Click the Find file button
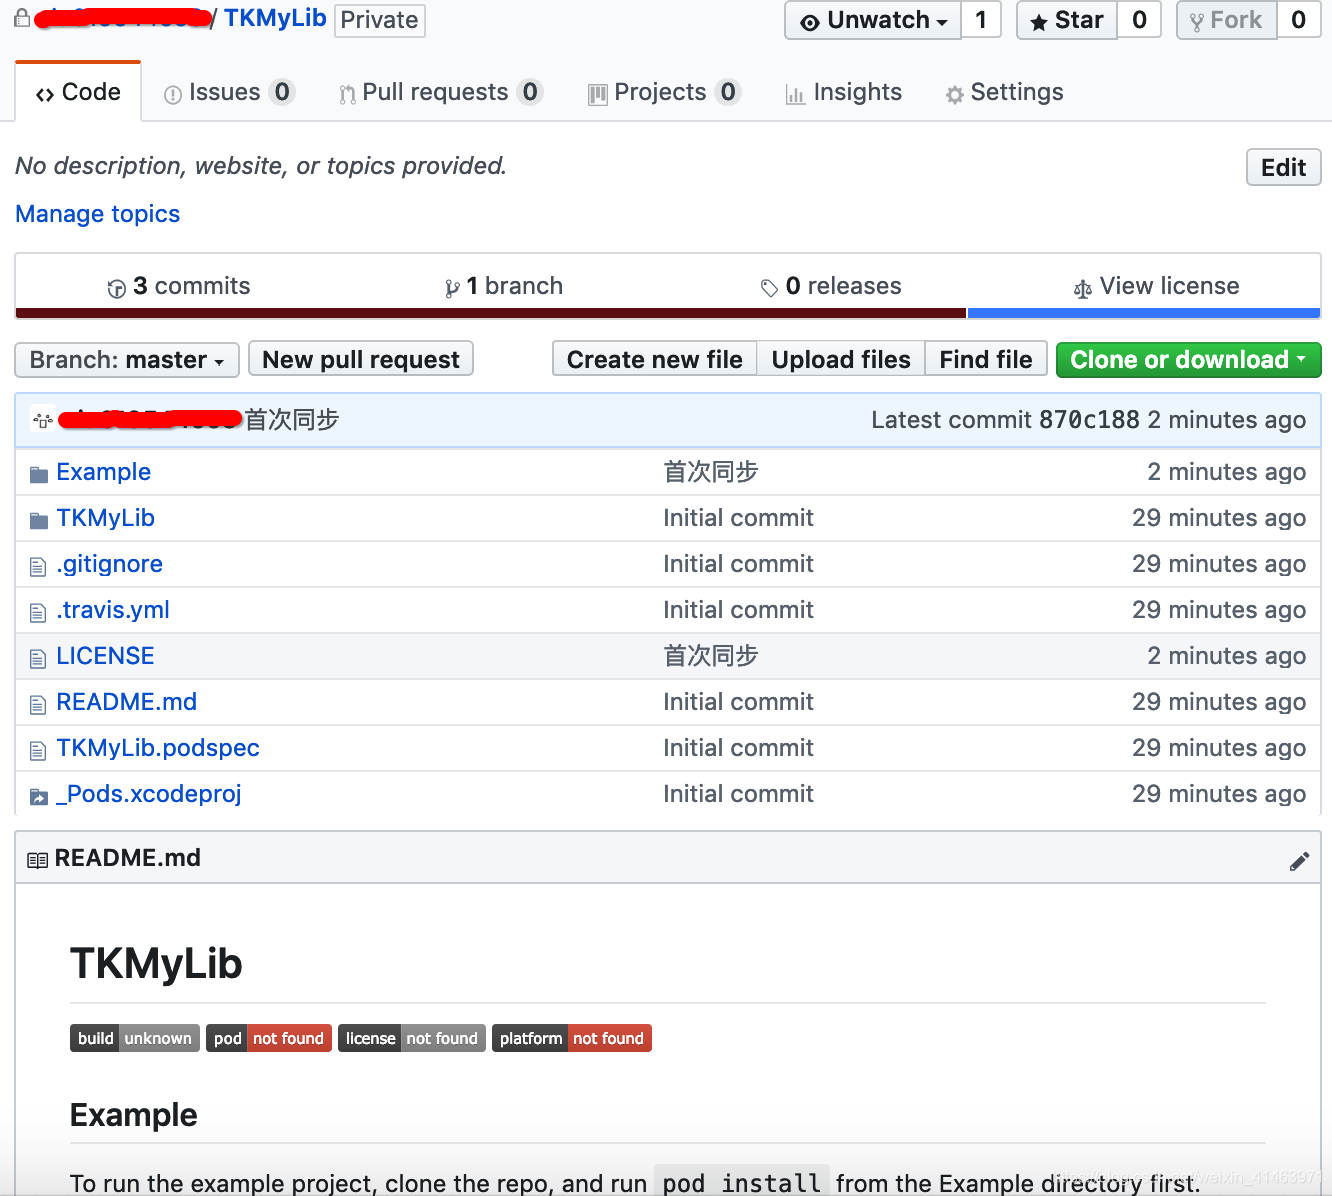This screenshot has width=1332, height=1196. pos(986,360)
